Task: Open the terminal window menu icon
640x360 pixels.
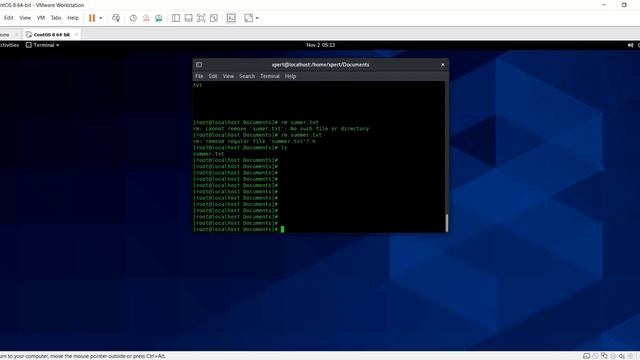Action: (199, 64)
